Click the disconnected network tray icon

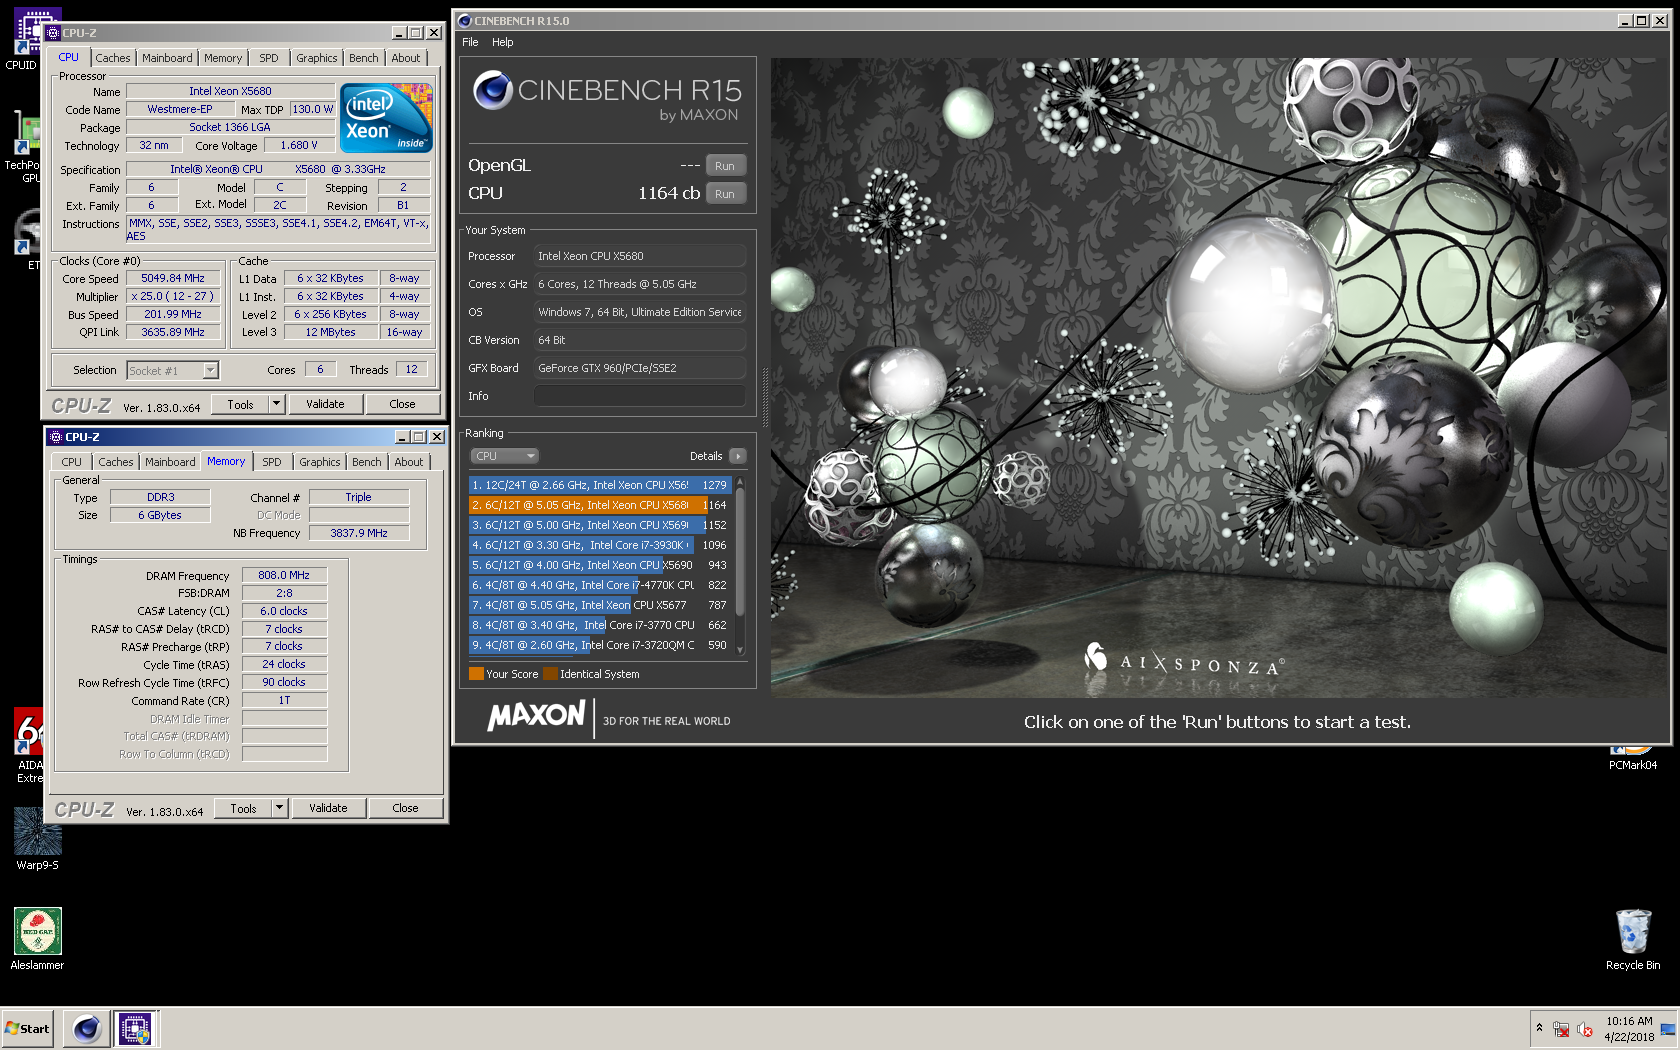1561,1029
